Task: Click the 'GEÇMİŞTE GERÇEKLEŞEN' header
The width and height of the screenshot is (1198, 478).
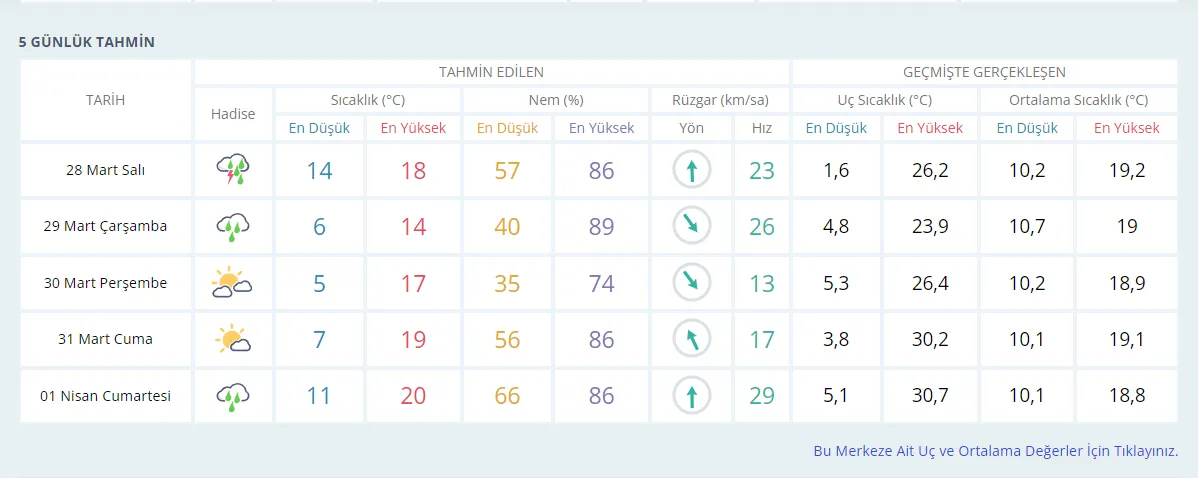Action: [x=984, y=72]
